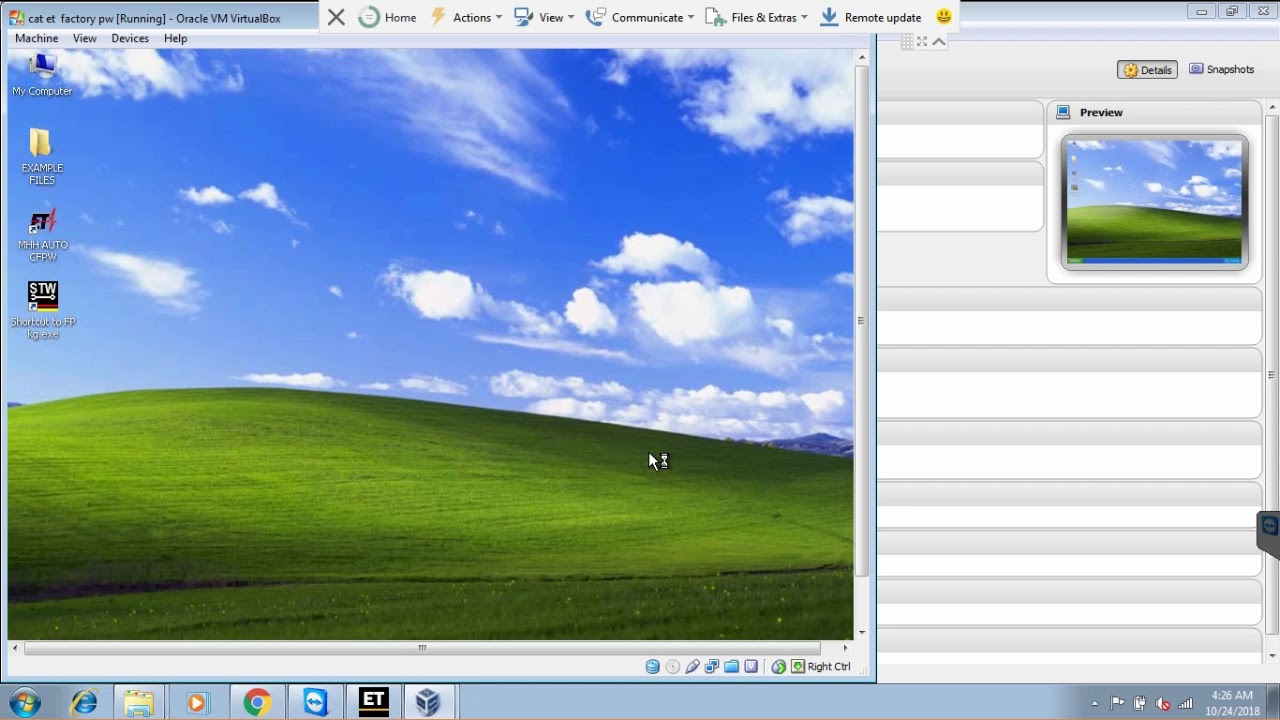This screenshot has height=720, width=1280.
Task: Switch to VirtualBox in the taskbar
Action: coord(429,702)
